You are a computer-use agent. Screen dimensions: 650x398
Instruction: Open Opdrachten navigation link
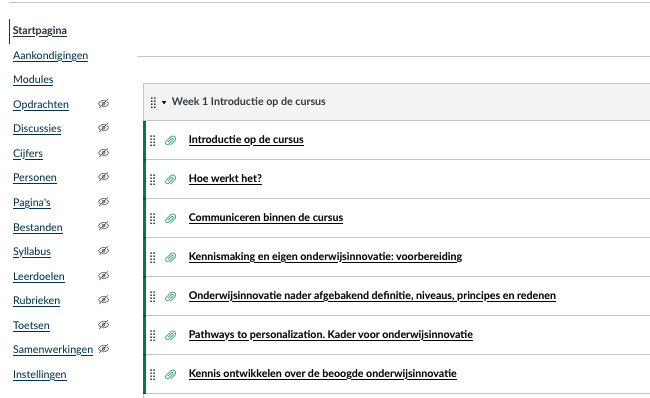41,104
